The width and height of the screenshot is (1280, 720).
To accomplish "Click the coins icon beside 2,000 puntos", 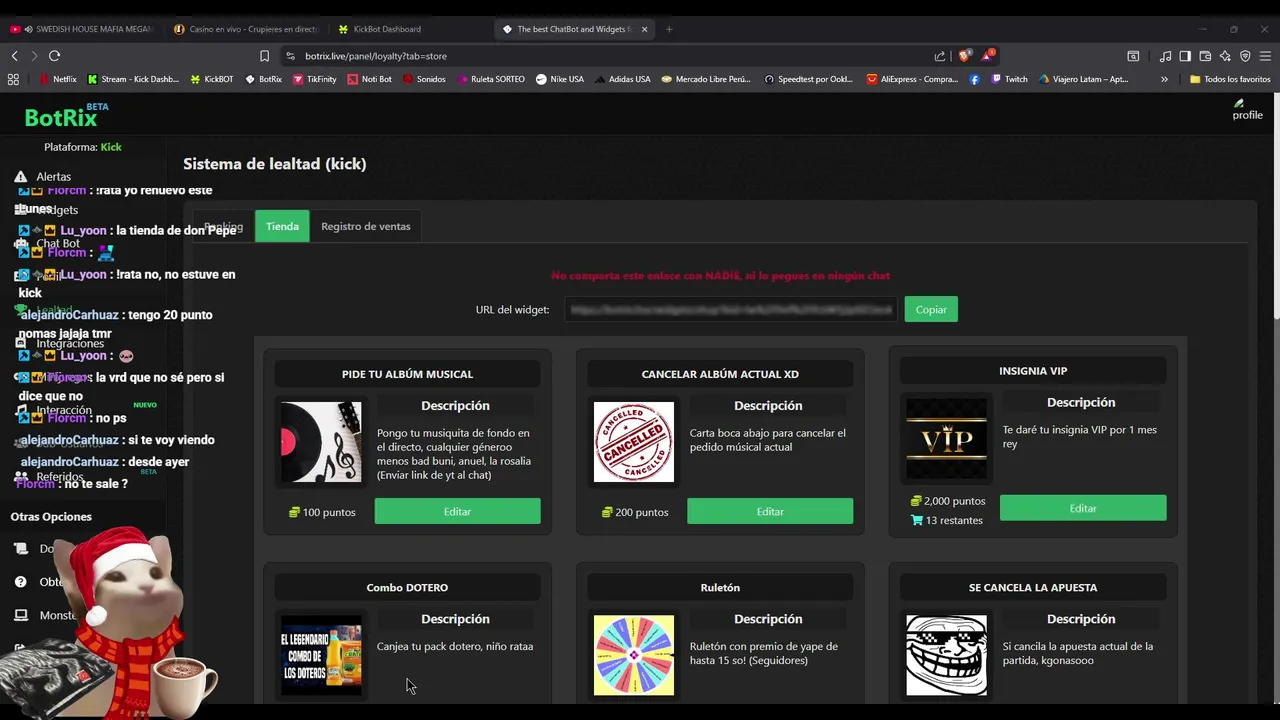I will (x=916, y=501).
